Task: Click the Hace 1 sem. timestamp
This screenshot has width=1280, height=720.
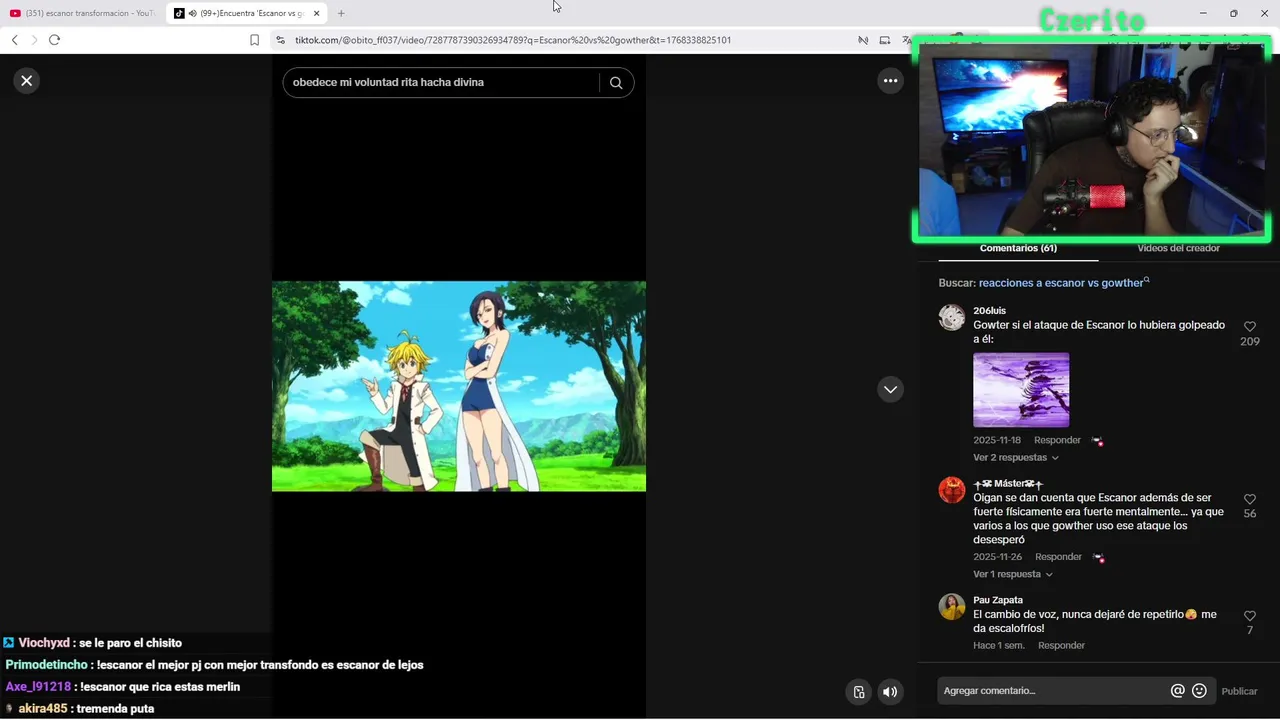Action: click(999, 646)
